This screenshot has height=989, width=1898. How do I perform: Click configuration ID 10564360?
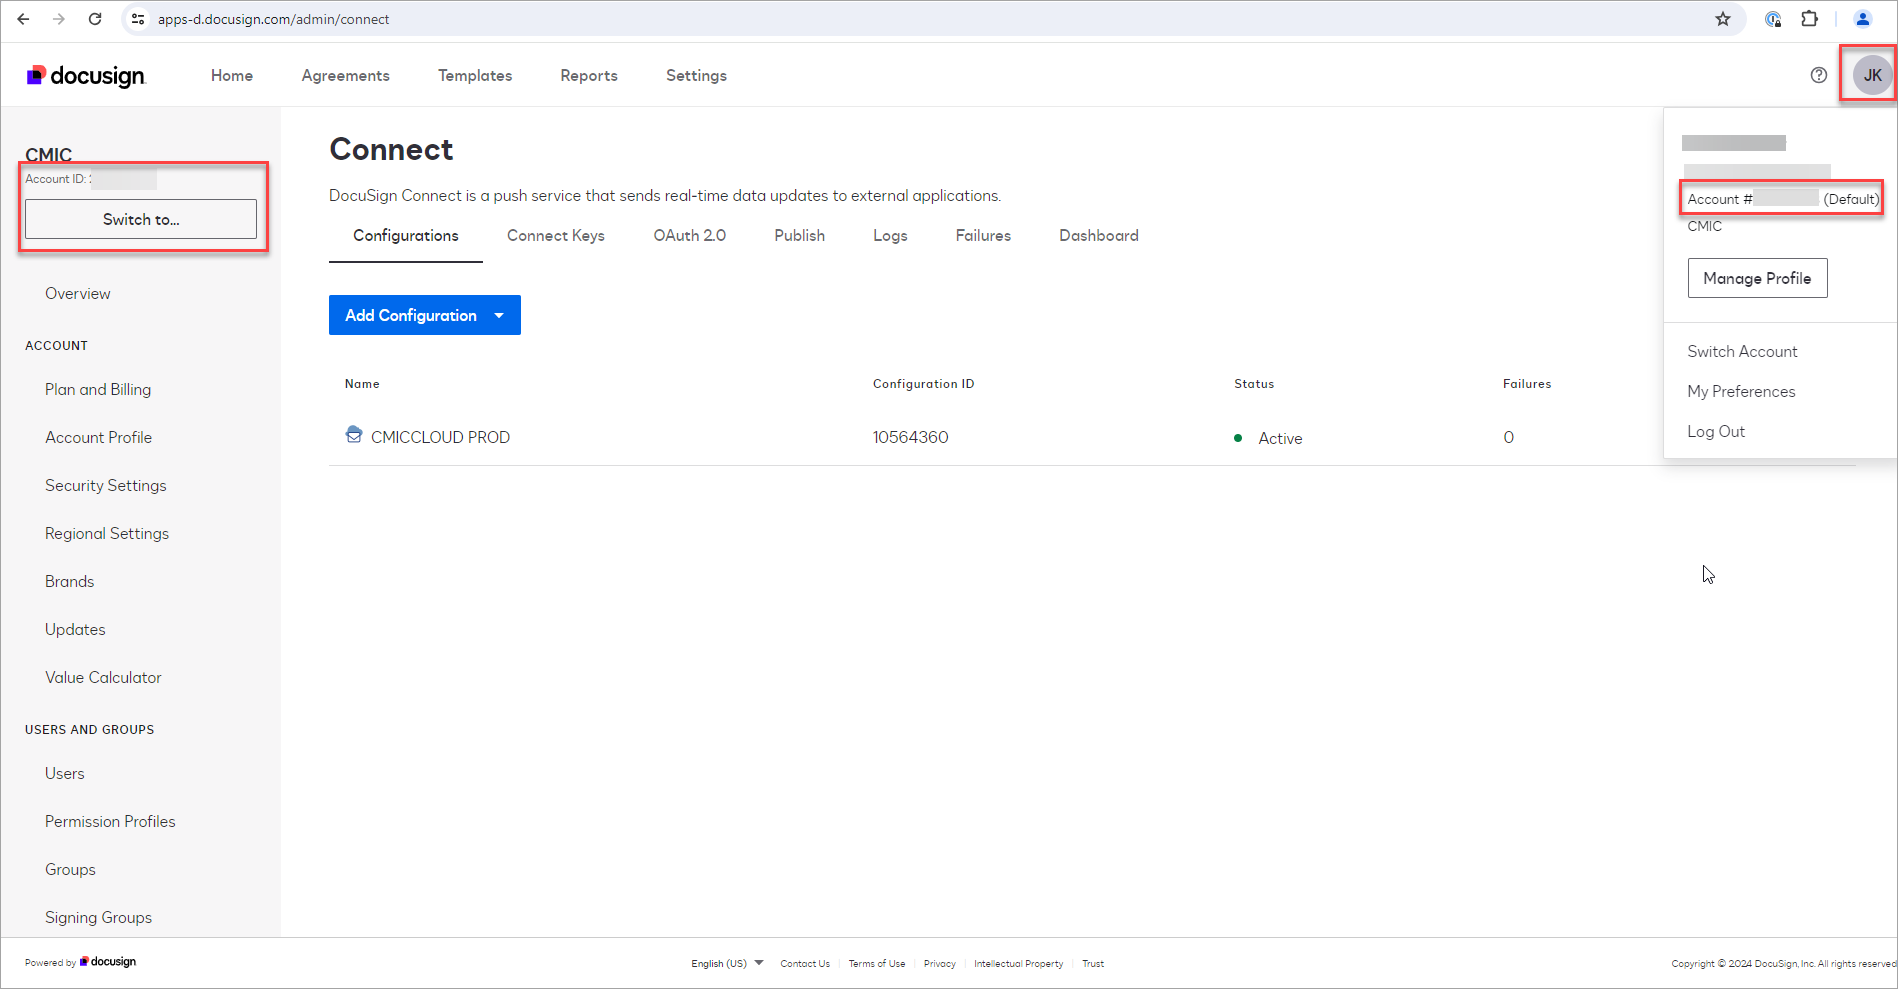911,438
